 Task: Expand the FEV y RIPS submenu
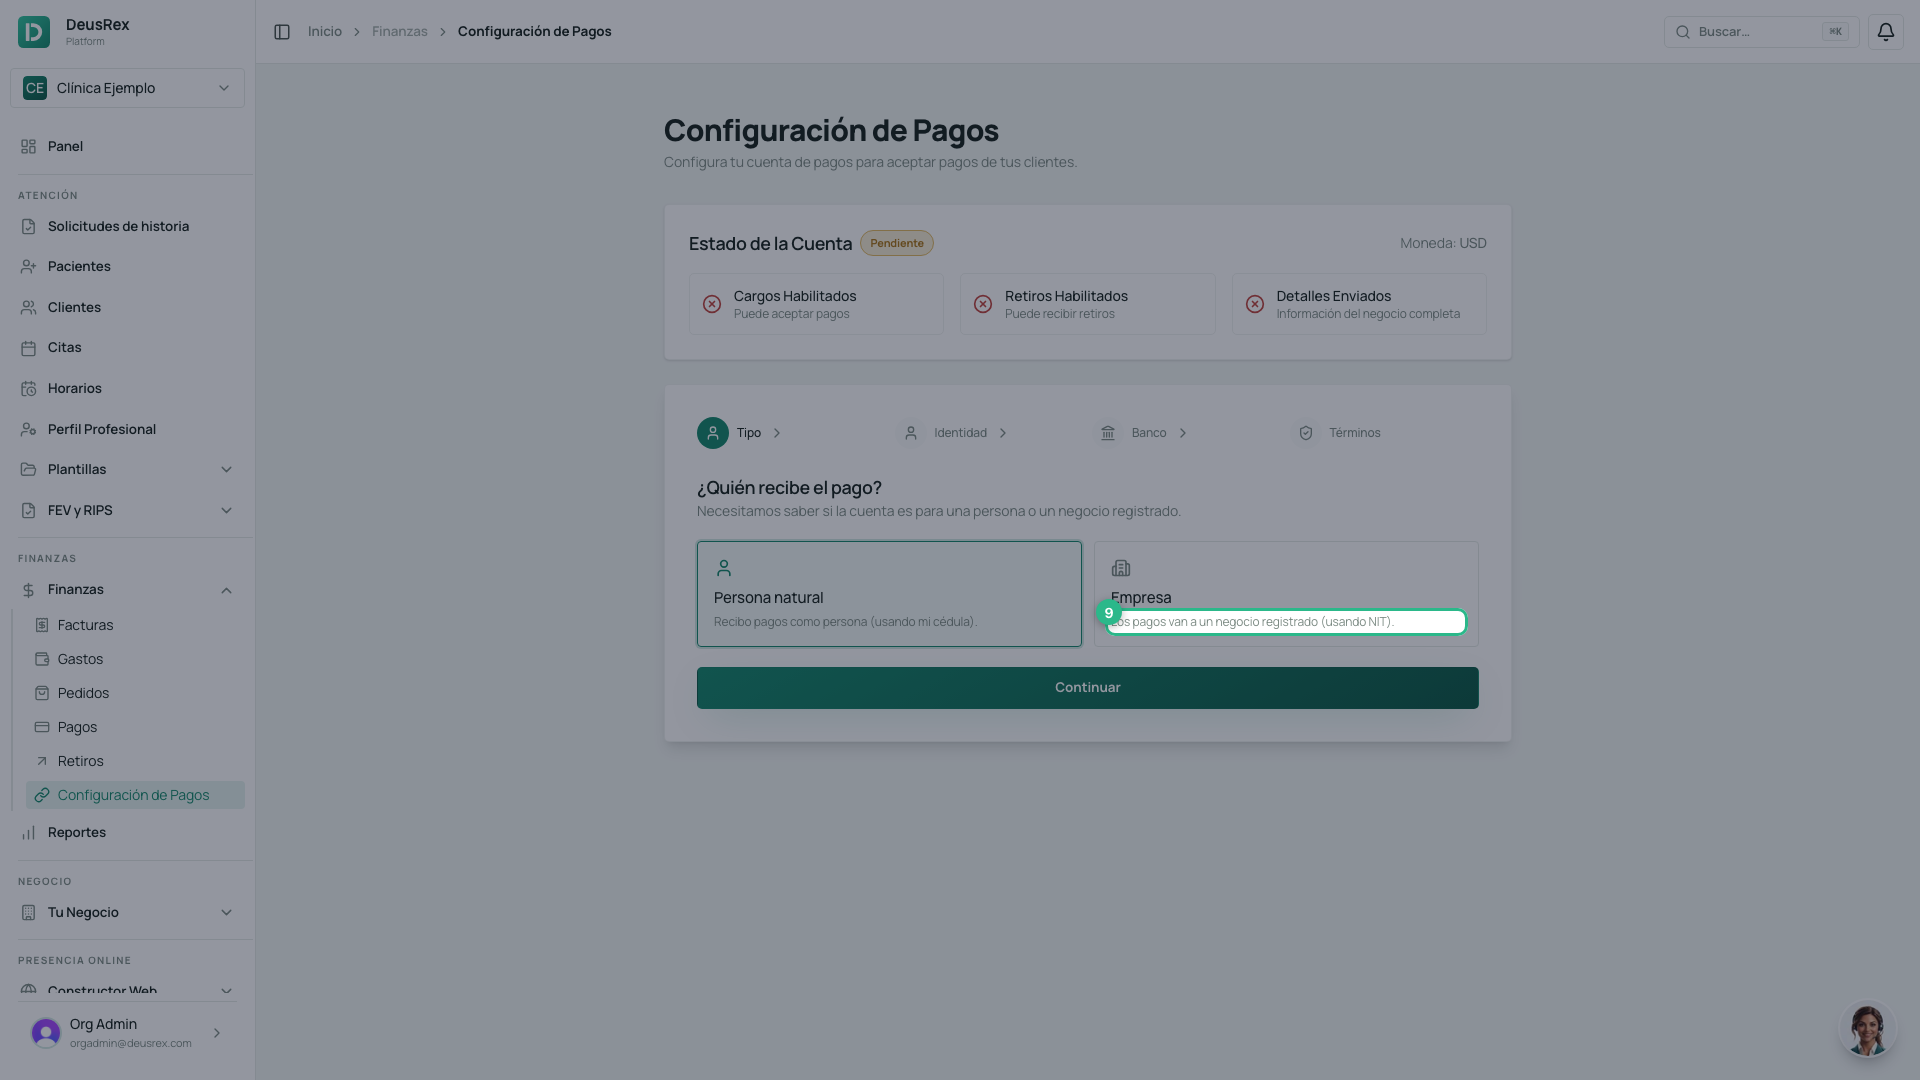226,511
